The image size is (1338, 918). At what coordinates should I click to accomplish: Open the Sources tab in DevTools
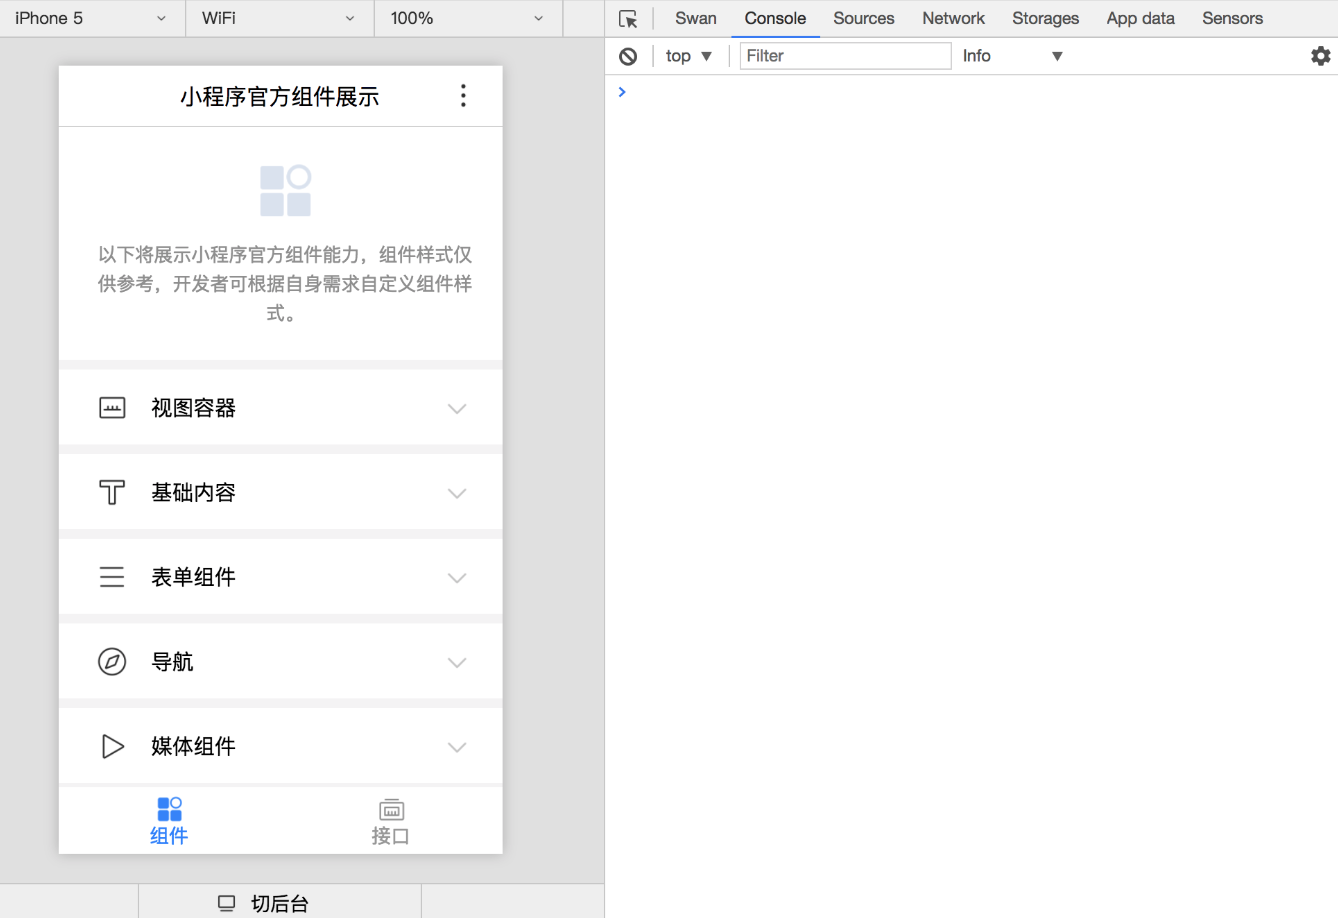click(x=863, y=18)
